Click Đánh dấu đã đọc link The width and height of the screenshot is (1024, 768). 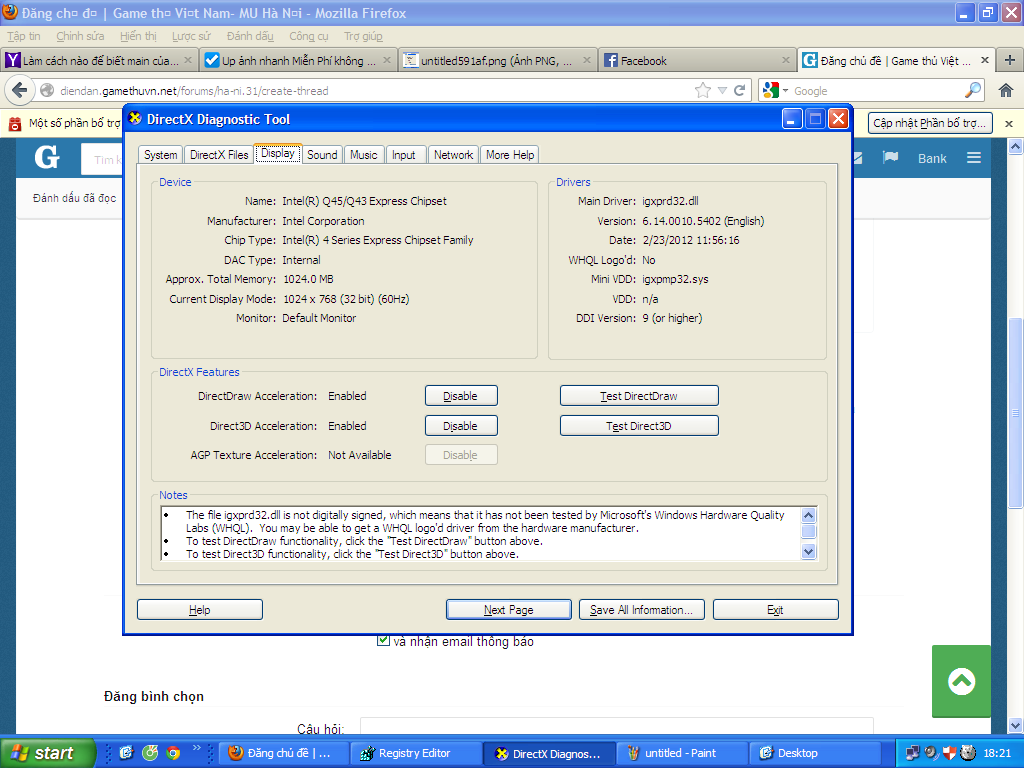tap(74, 198)
